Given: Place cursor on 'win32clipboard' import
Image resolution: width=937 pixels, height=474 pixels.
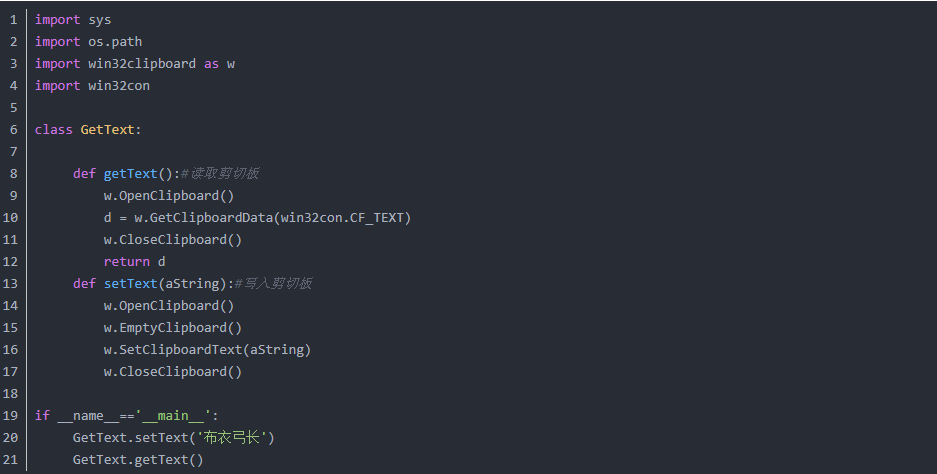Looking at the screenshot, I should pyautogui.click(x=142, y=64).
